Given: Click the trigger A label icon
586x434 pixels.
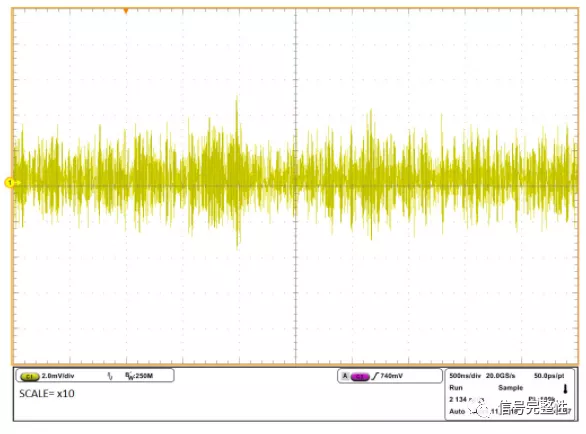Looking at the screenshot, I should 345,376.
